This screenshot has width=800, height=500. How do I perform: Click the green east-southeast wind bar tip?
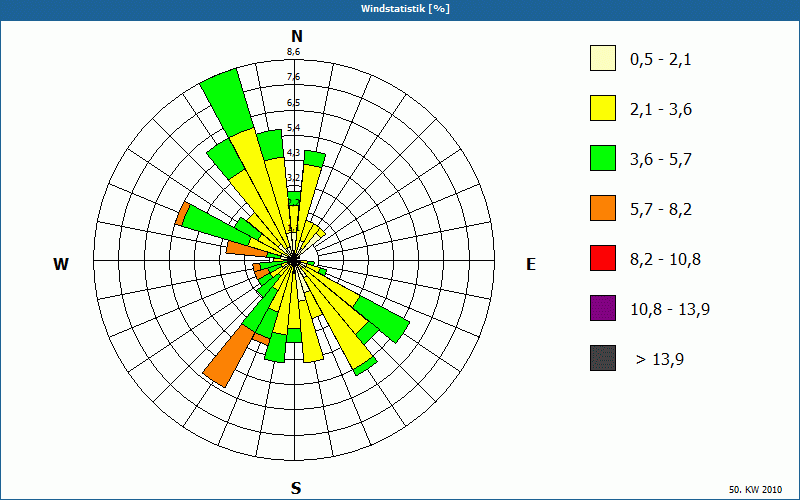coord(382,319)
